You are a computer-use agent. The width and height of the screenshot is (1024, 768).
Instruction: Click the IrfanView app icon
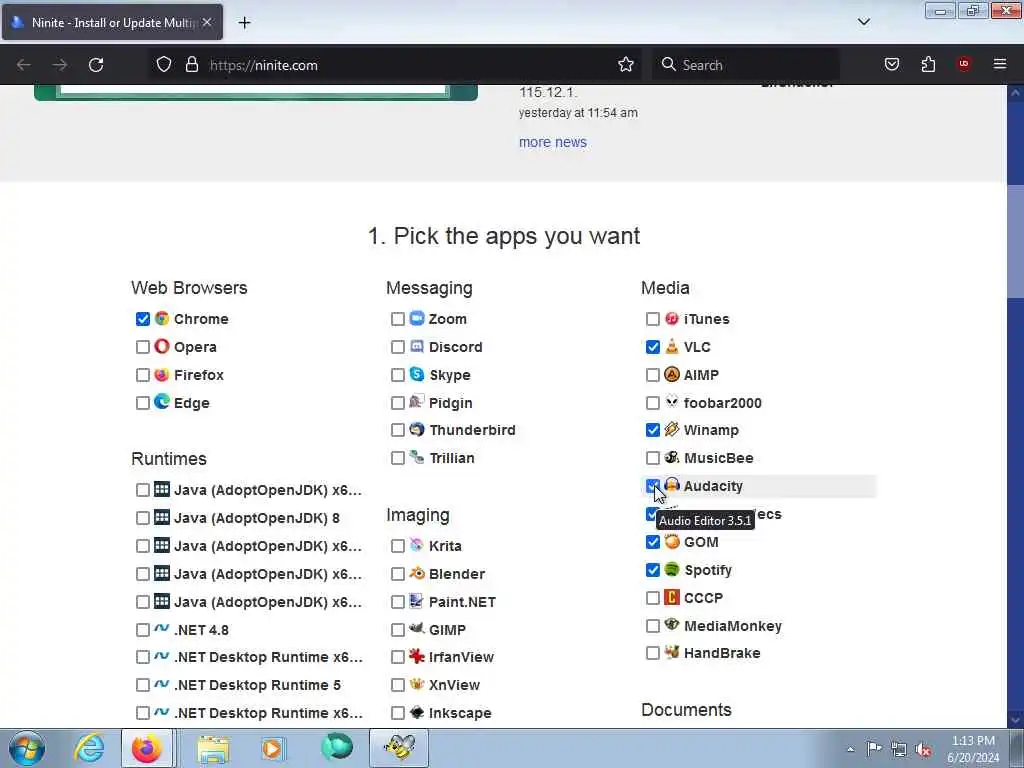click(x=417, y=656)
